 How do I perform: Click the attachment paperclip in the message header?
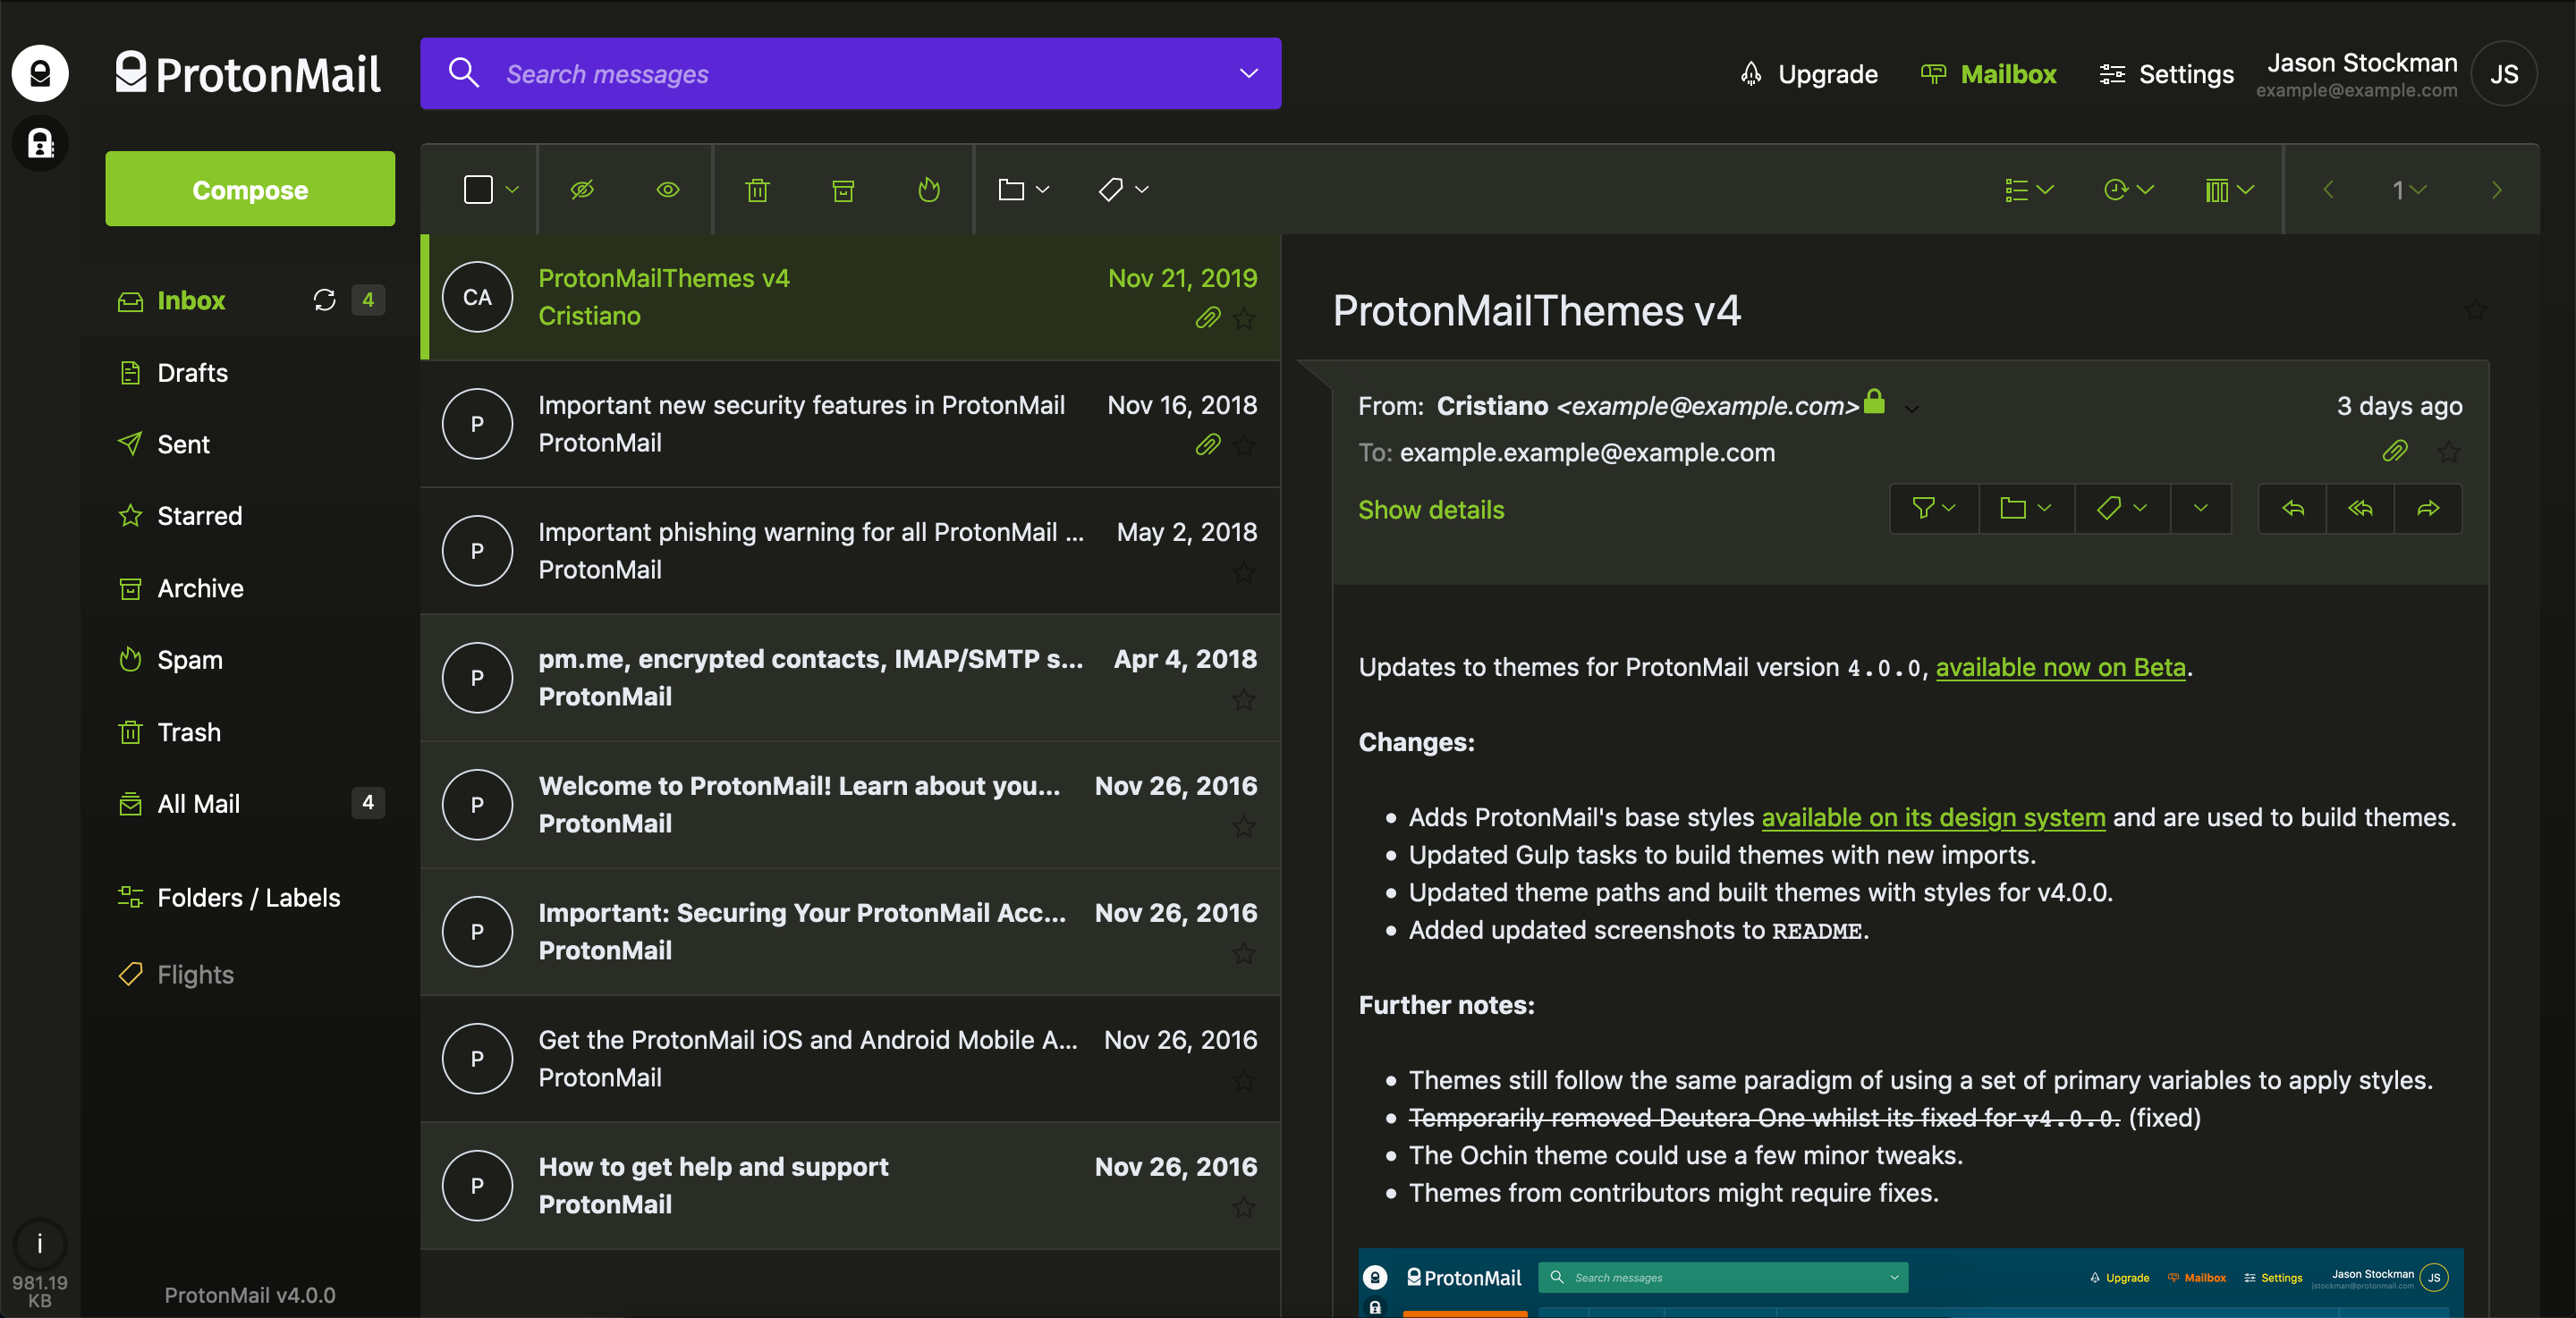pos(2394,452)
